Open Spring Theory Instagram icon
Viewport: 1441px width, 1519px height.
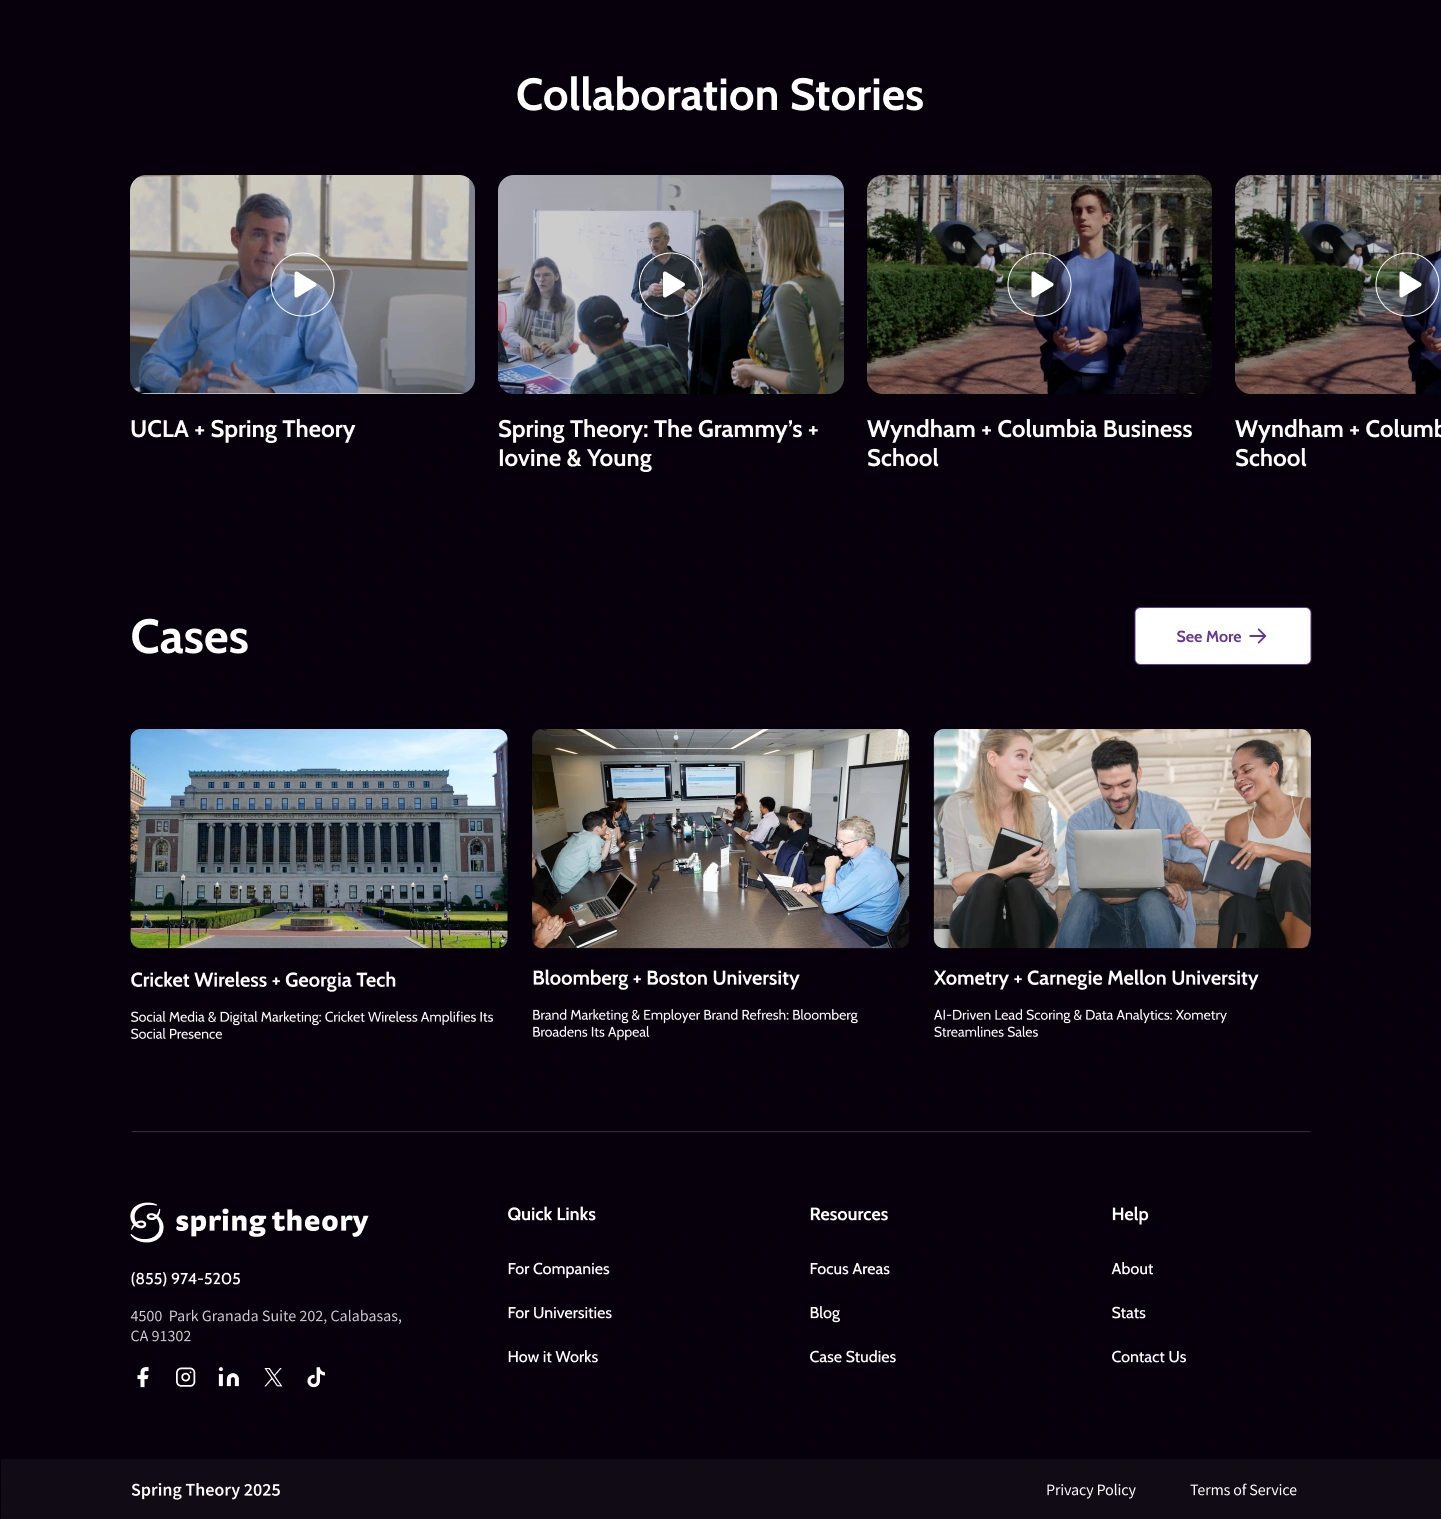point(186,1377)
